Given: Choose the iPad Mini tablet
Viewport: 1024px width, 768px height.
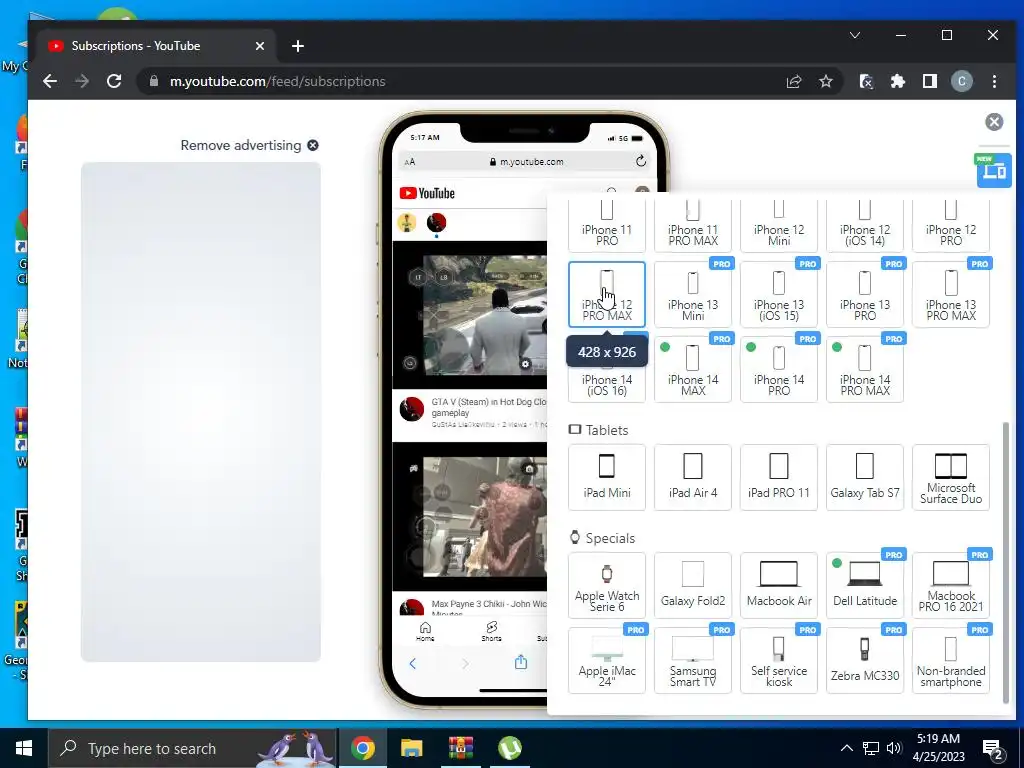Looking at the screenshot, I should [x=607, y=477].
